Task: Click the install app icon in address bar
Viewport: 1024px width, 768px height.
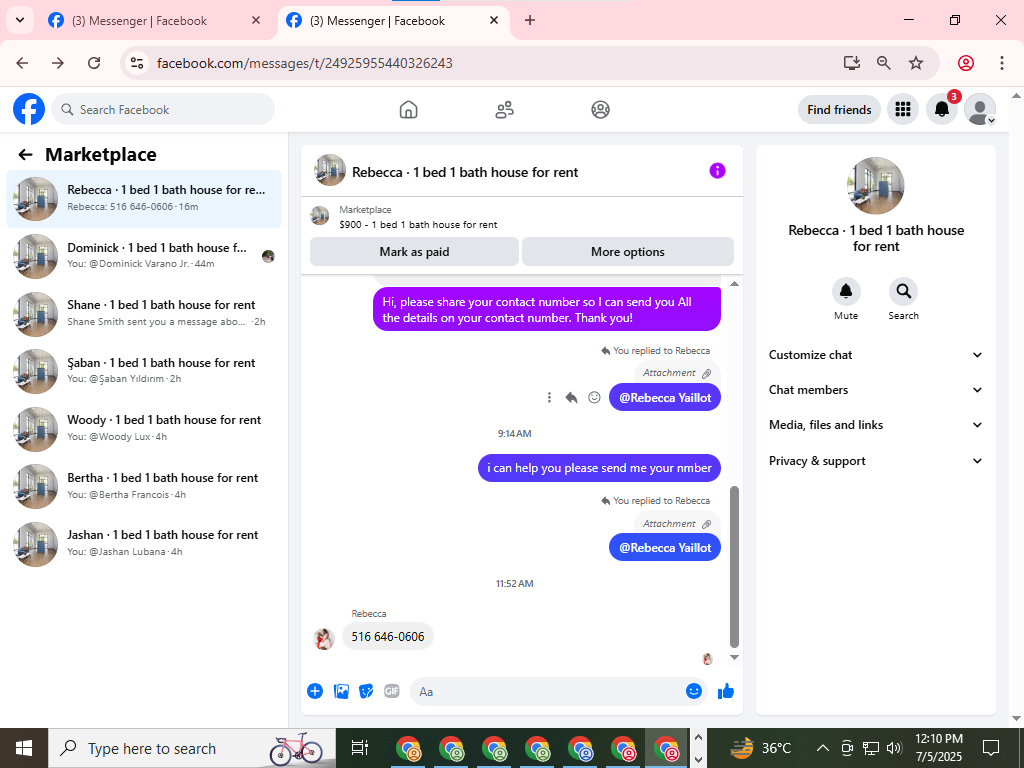Action: 852,63
